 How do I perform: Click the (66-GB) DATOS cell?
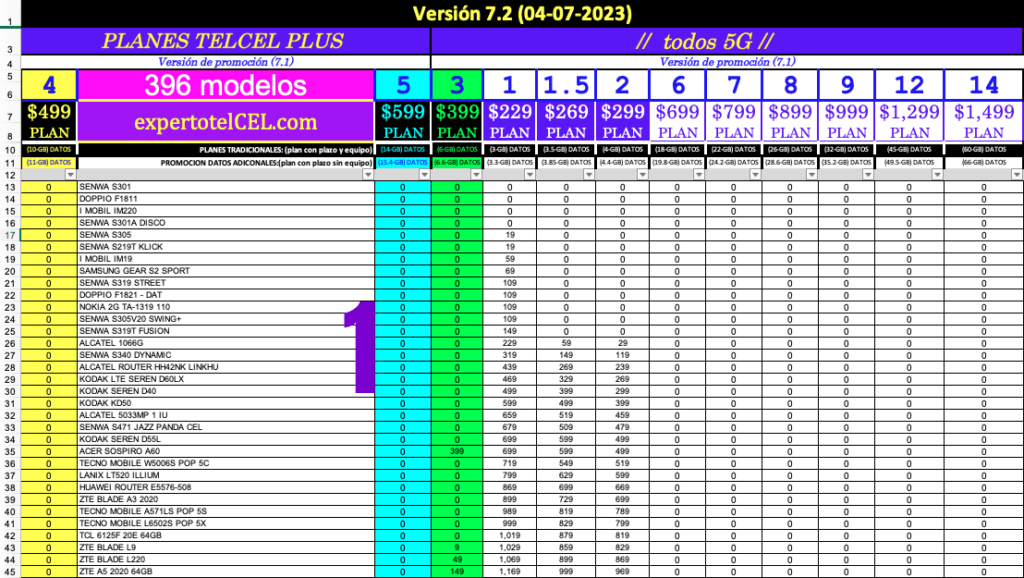[x=984, y=163]
